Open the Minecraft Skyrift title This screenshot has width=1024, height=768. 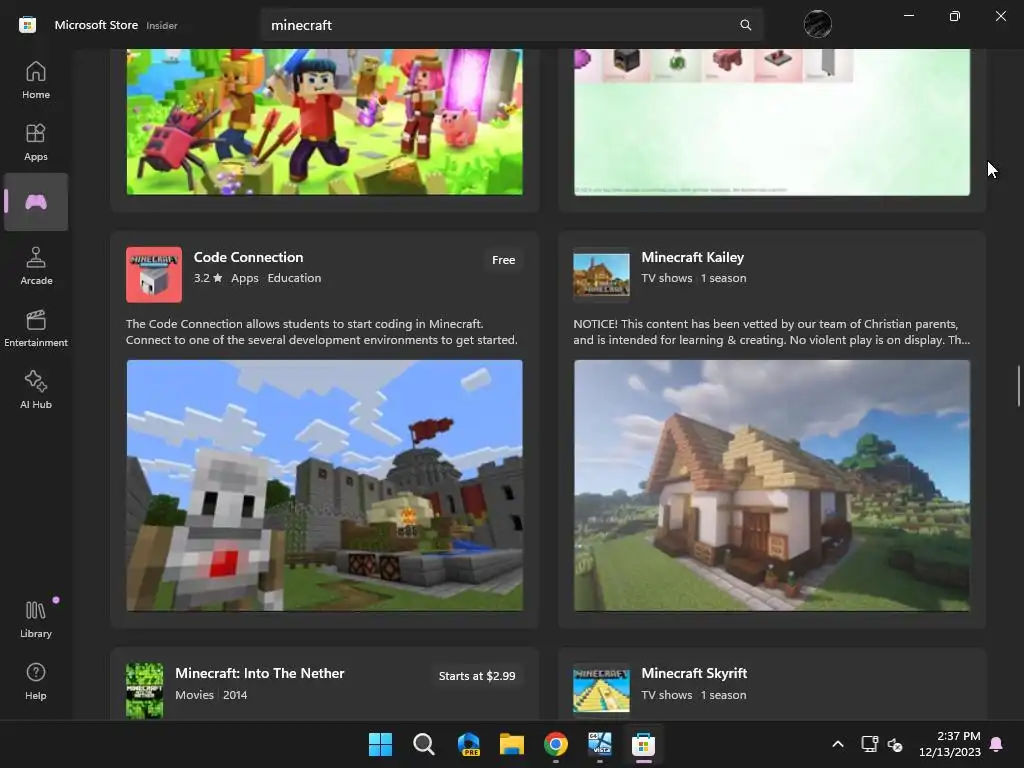pyautogui.click(x=694, y=673)
